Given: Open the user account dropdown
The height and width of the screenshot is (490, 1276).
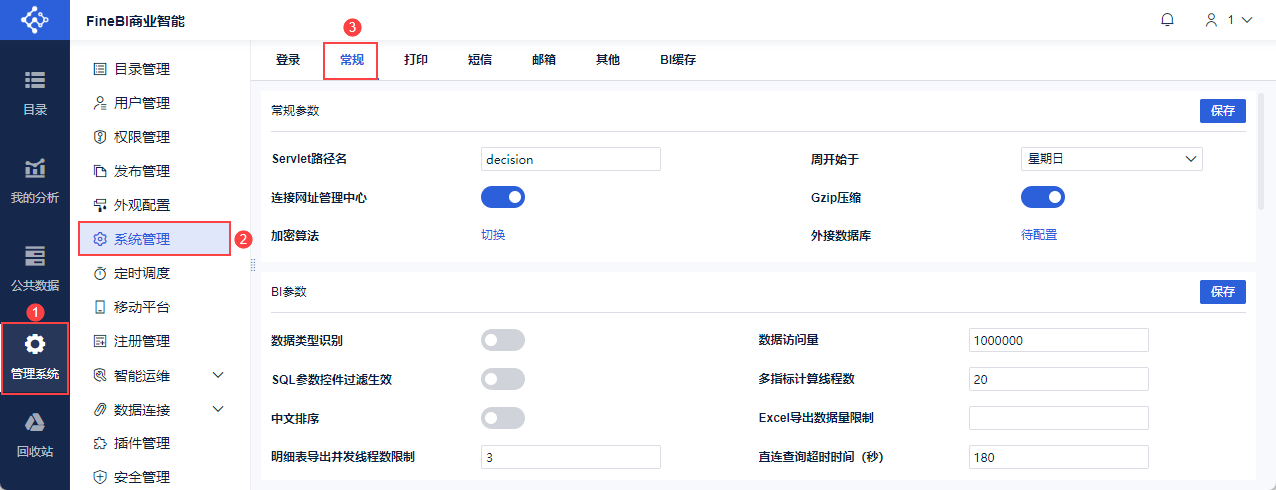Looking at the screenshot, I should pos(1229,20).
